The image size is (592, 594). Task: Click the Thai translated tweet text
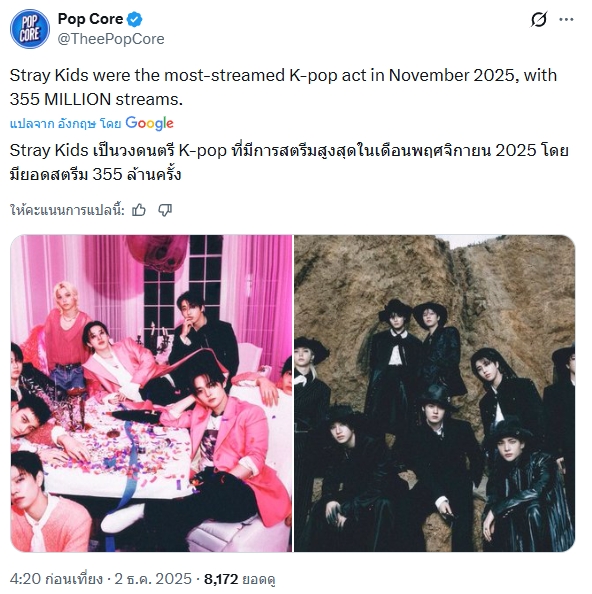[289, 162]
